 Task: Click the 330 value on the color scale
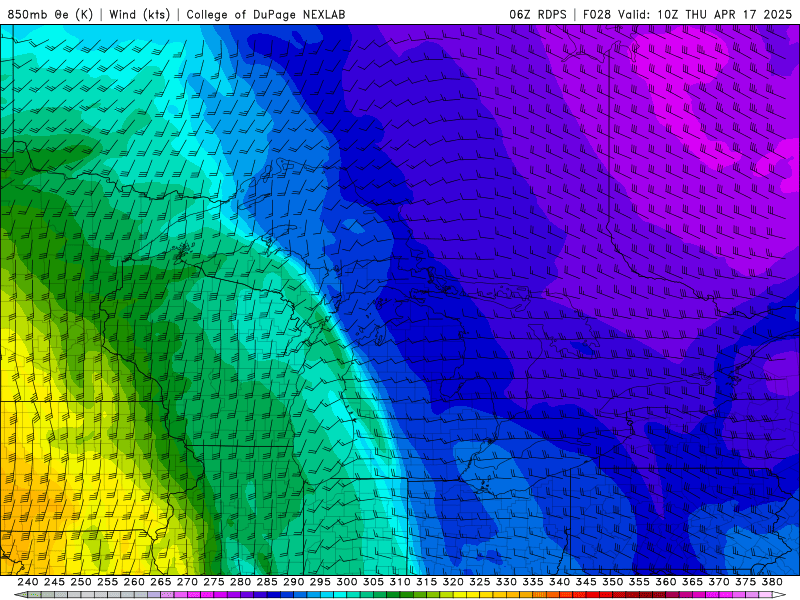click(x=506, y=582)
